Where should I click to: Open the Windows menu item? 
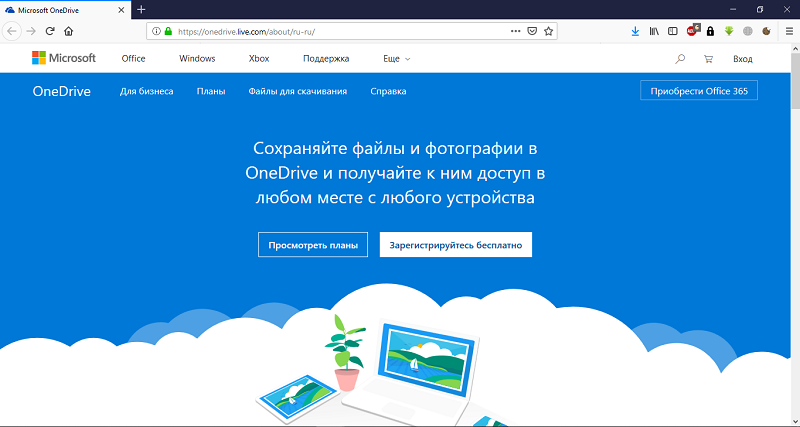point(197,59)
